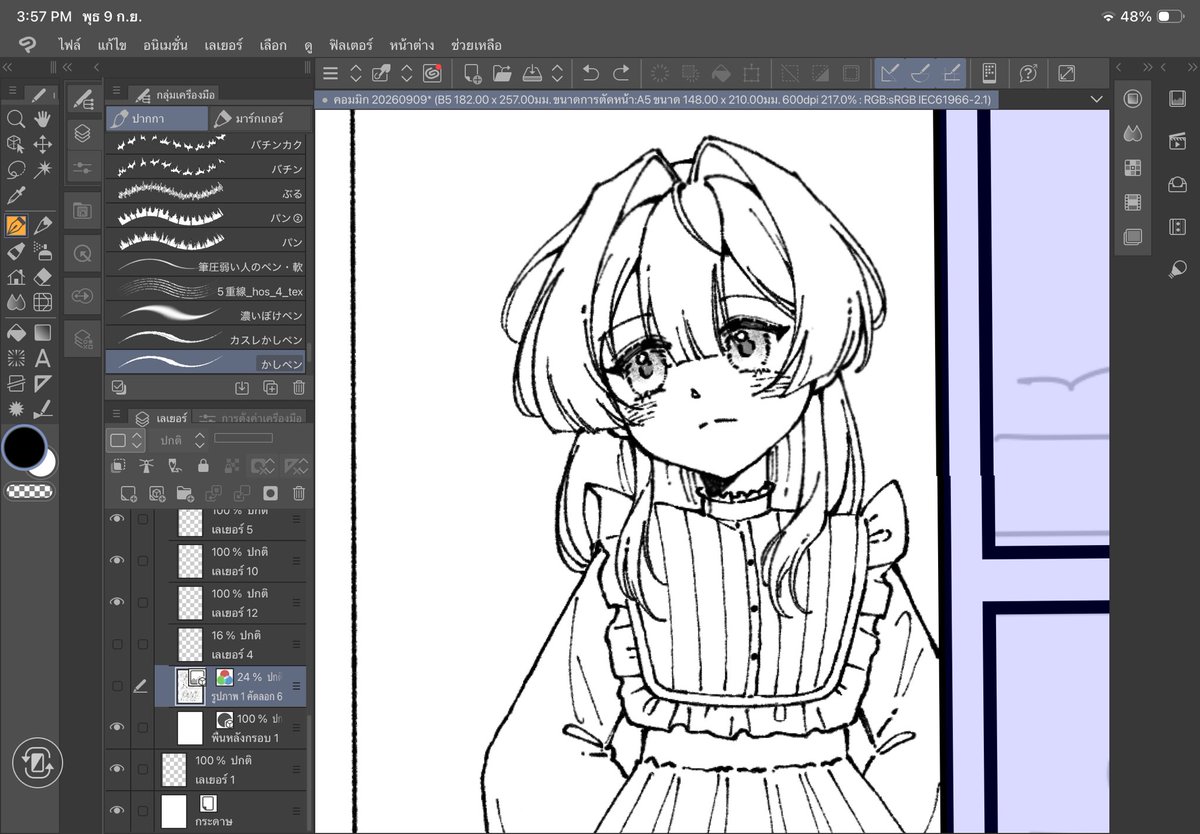The height and width of the screenshot is (834, 1200).
Task: Activate the Eraser tool
Action: point(43,277)
